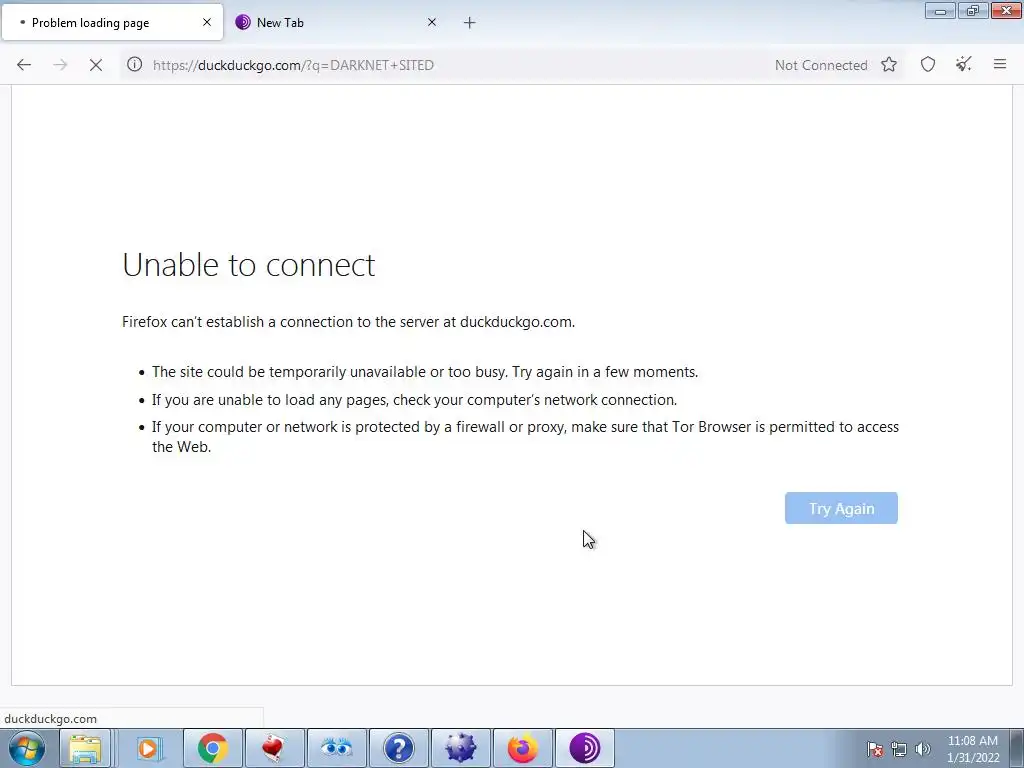
Task: Click the Not Connected status label
Action: pos(821,65)
